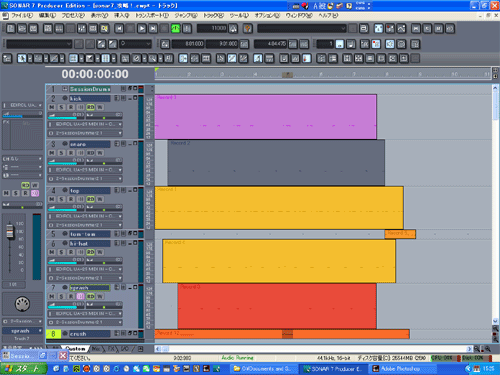
Task: Click the Snap to Grid icon
Action: (x=106, y=59)
